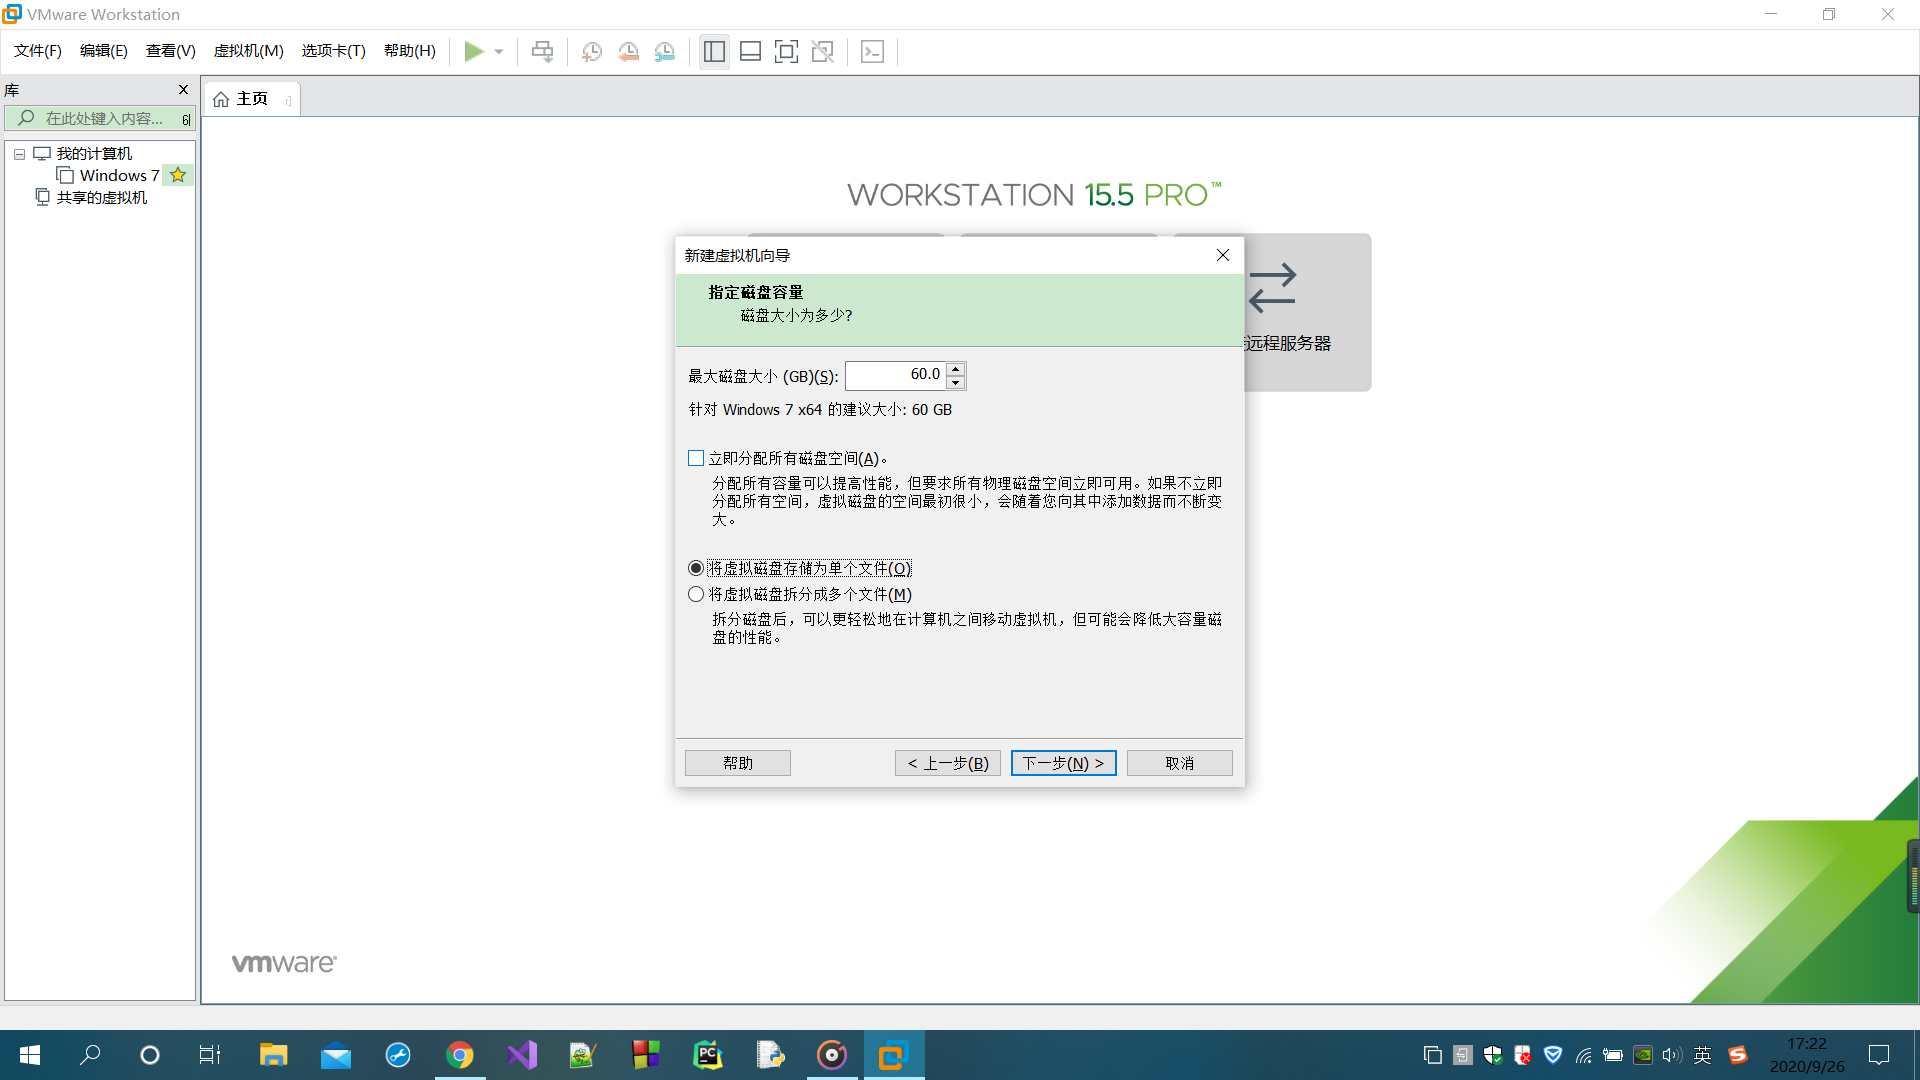
Task: Open the 虚拟机(M) menu
Action: pos(248,51)
